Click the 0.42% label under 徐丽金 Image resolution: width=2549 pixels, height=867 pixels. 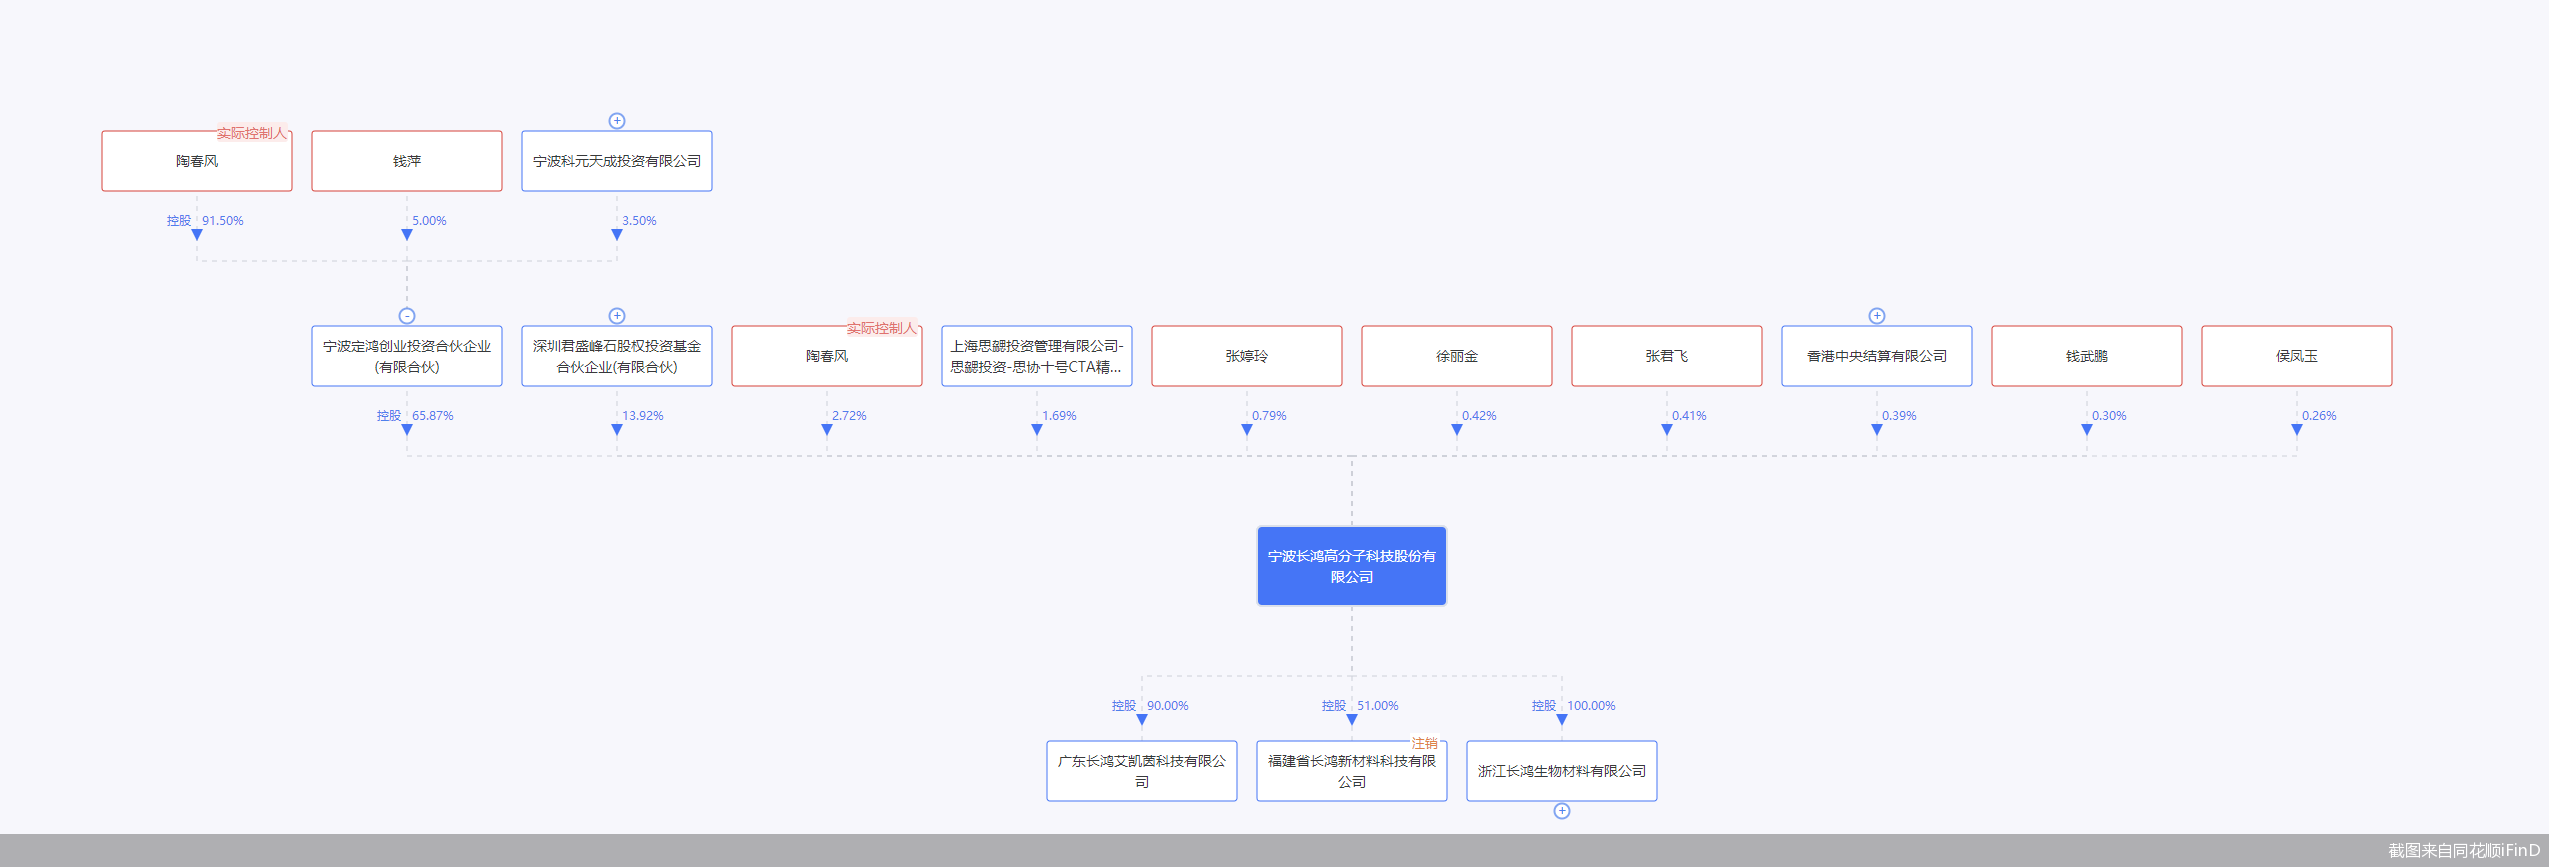click(x=1480, y=416)
